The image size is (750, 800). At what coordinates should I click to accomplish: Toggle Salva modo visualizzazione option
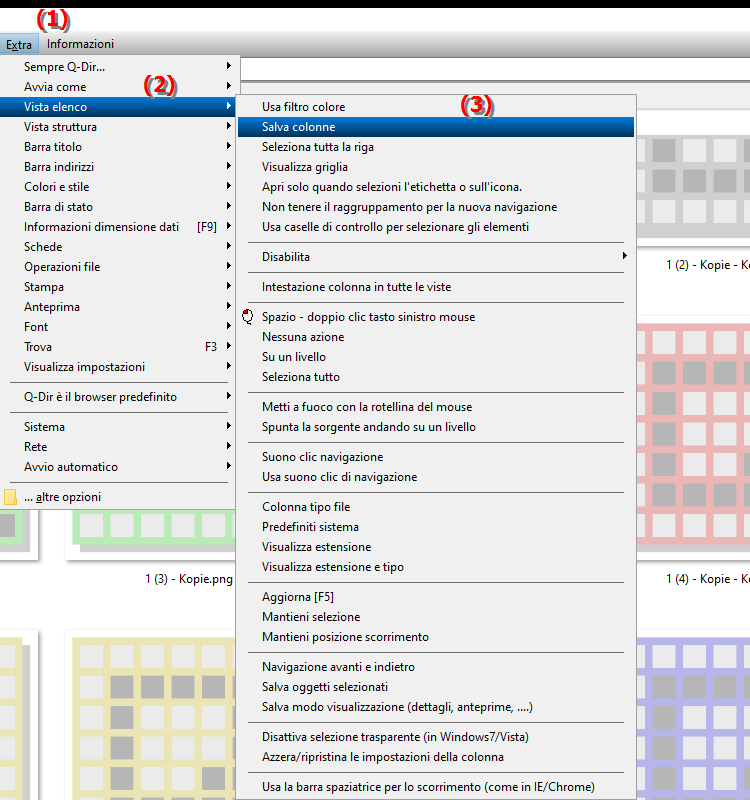436,707
